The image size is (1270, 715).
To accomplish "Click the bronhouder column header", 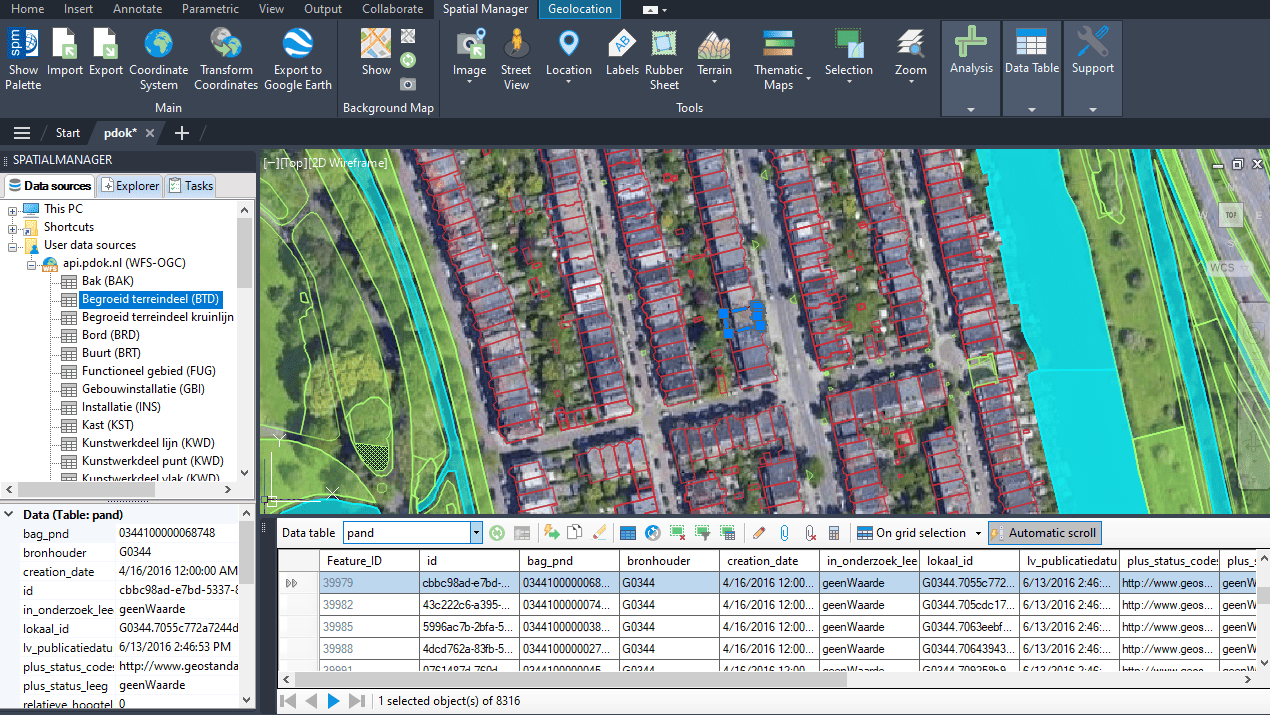I will coord(668,561).
